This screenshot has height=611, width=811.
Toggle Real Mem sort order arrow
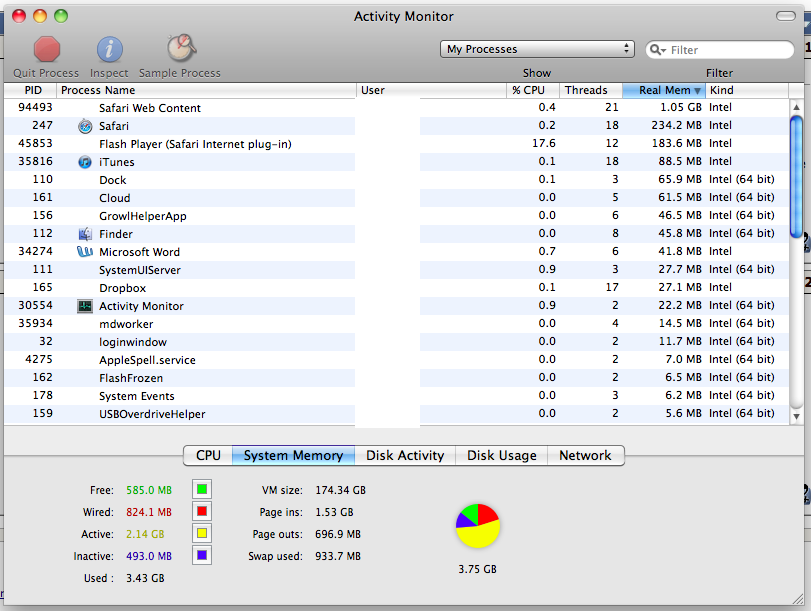coord(697,91)
